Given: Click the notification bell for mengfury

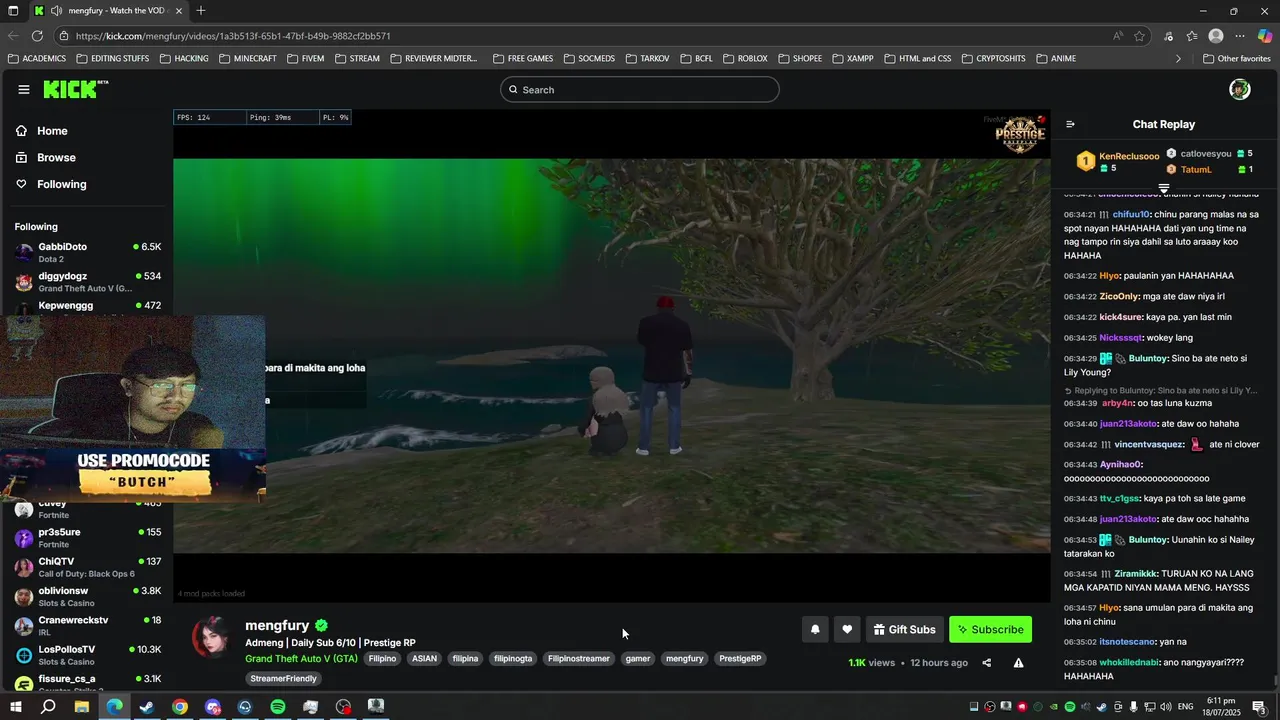Looking at the screenshot, I should click(x=815, y=629).
